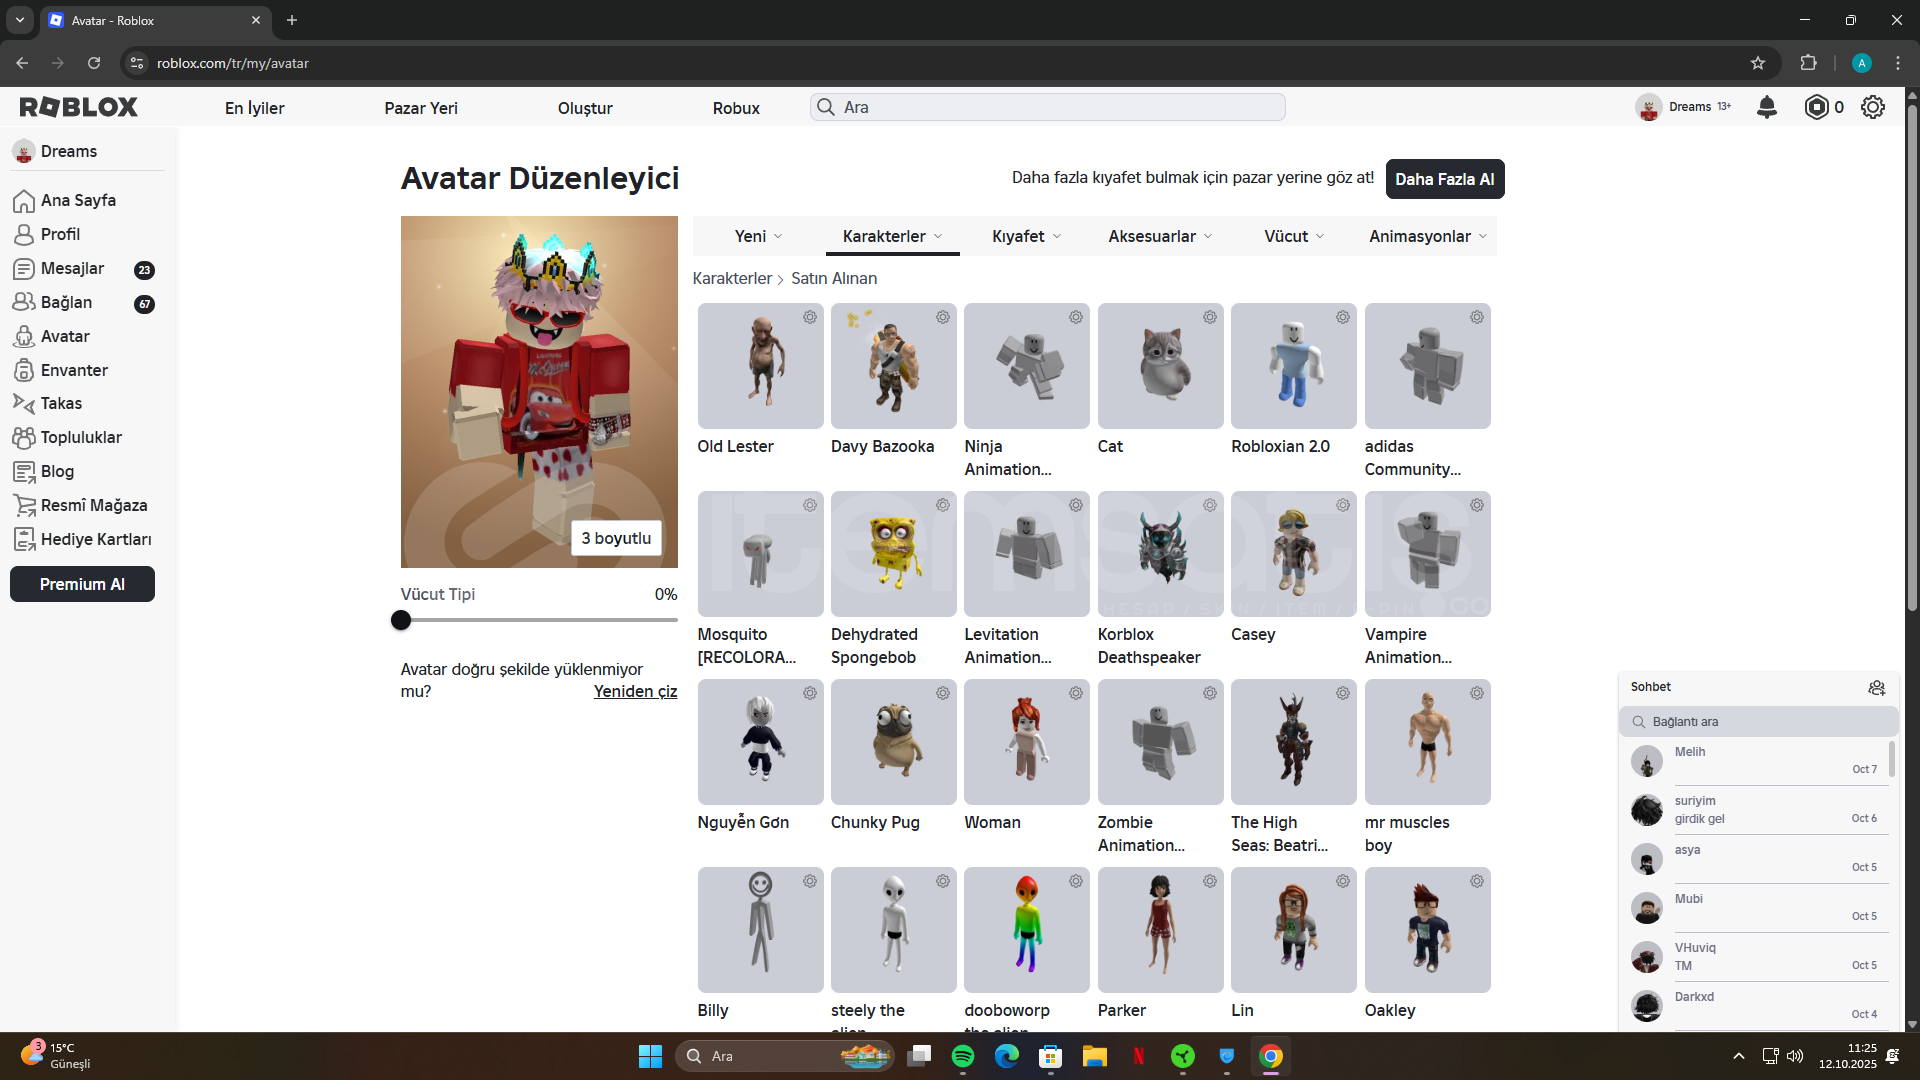
Task: Click the Yeniden çiz link
Action: (x=635, y=691)
